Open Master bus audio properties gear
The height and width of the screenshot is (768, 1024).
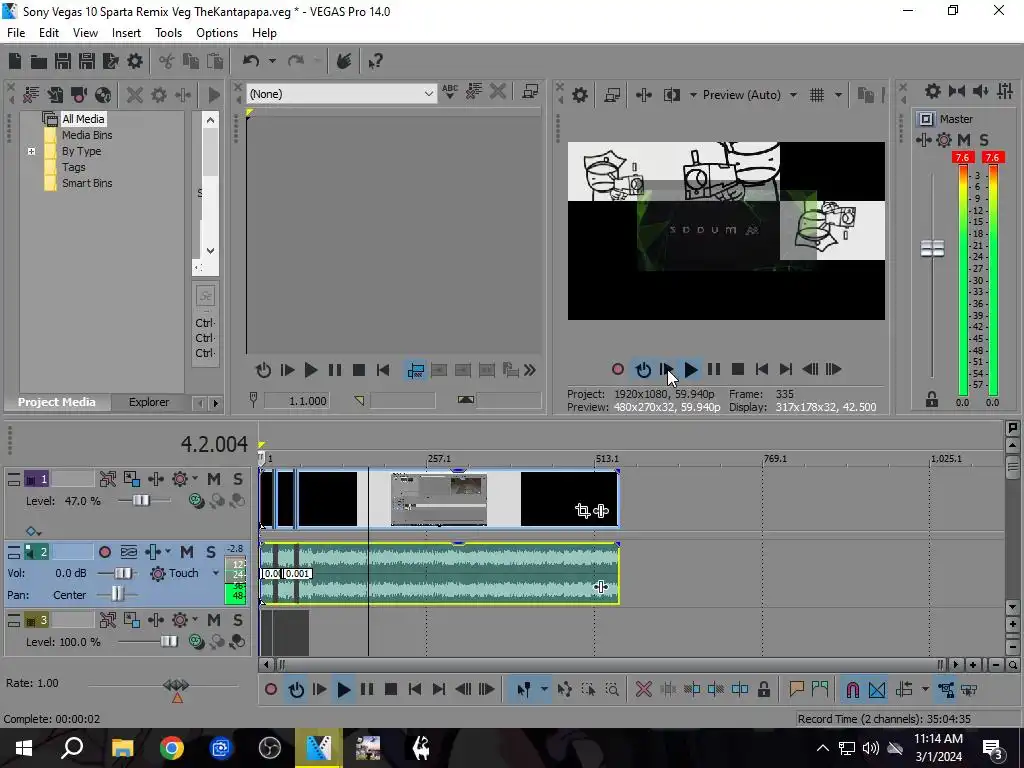coord(933,91)
